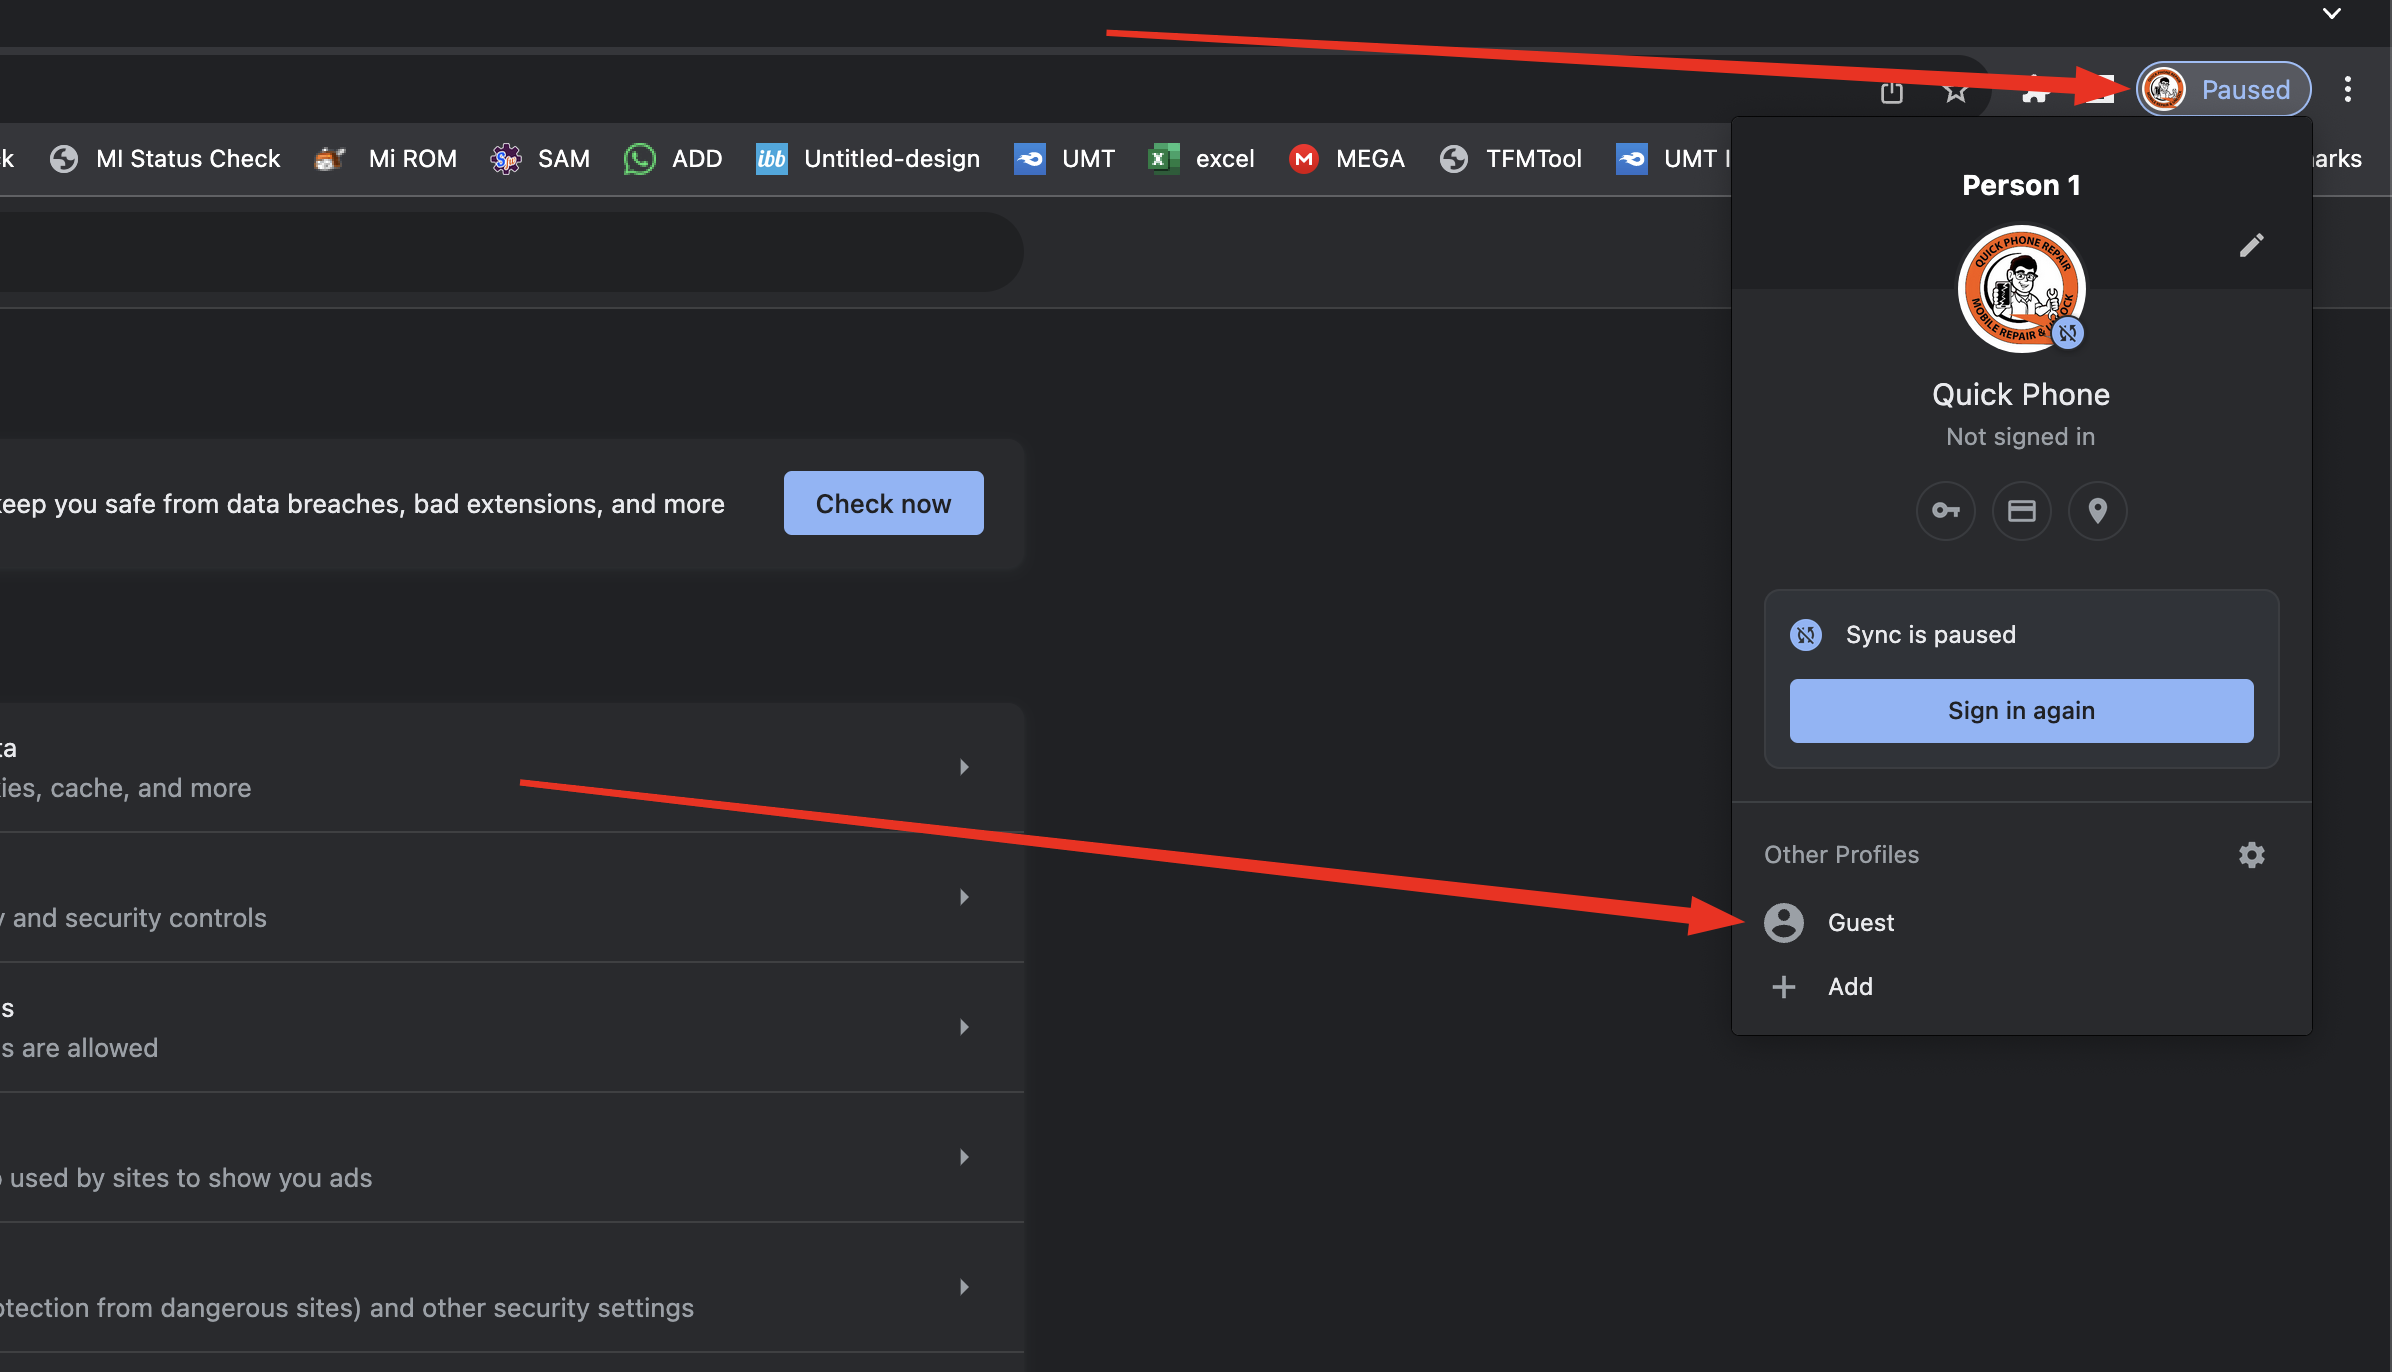Open Chrome three-dot menu
This screenshot has height=1372, width=2392.
(2347, 90)
